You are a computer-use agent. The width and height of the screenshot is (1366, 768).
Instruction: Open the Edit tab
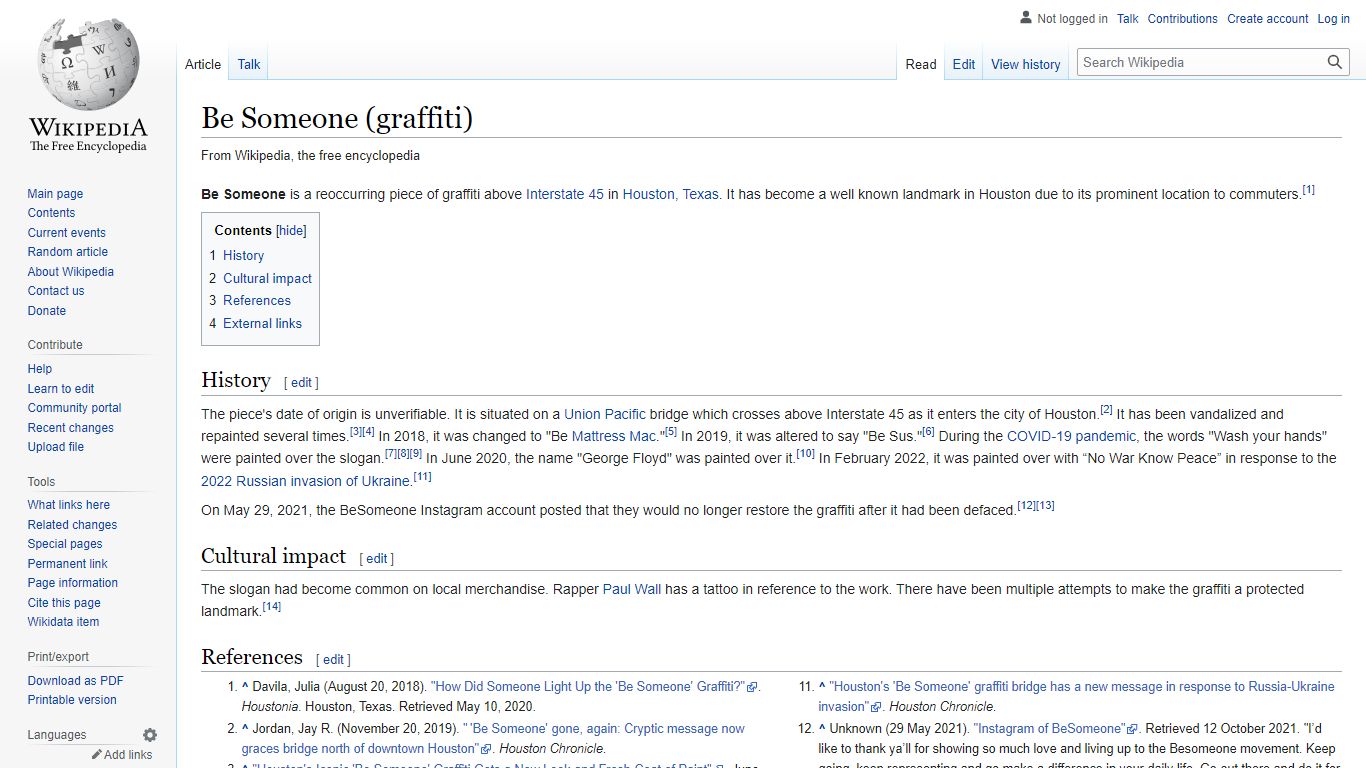(964, 64)
